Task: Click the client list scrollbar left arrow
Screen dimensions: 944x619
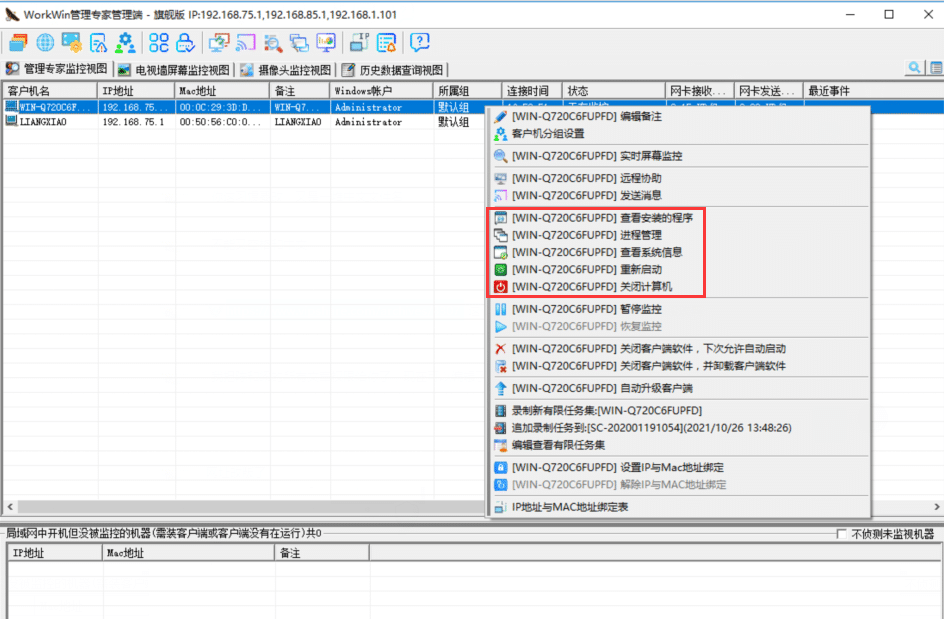Action: click(x=10, y=507)
